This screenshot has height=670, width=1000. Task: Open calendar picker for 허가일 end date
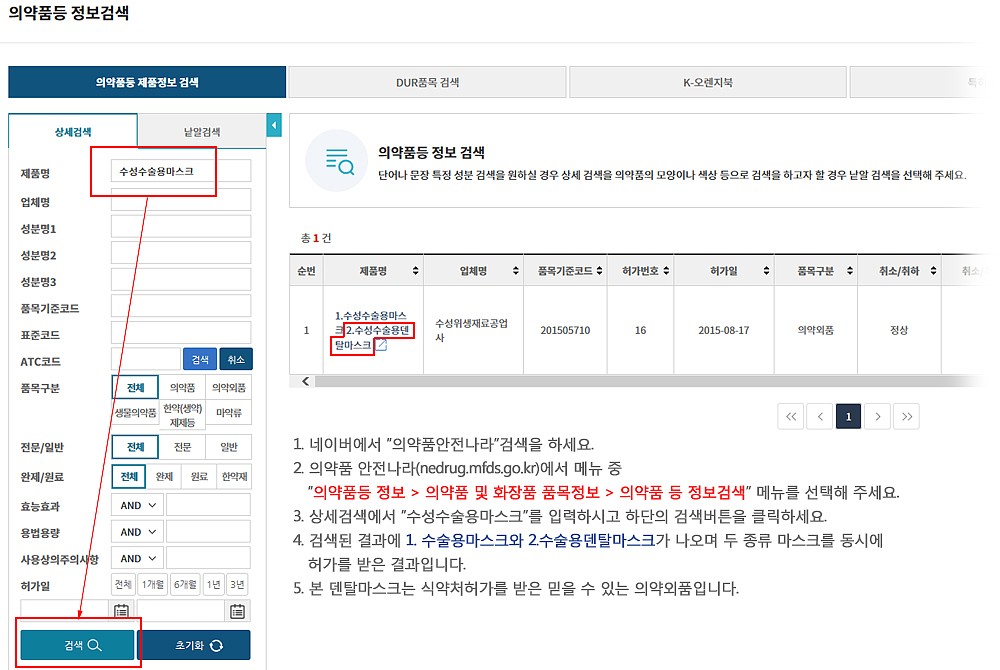point(237,611)
